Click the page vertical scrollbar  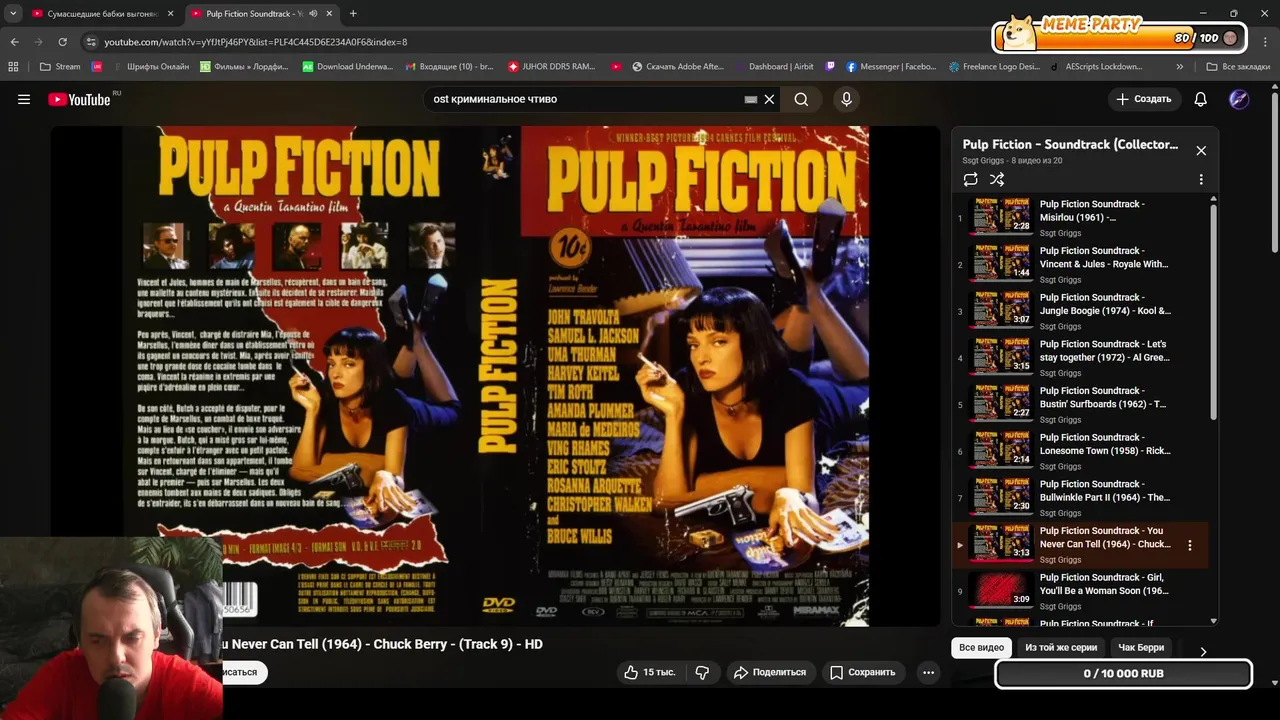(1275, 170)
